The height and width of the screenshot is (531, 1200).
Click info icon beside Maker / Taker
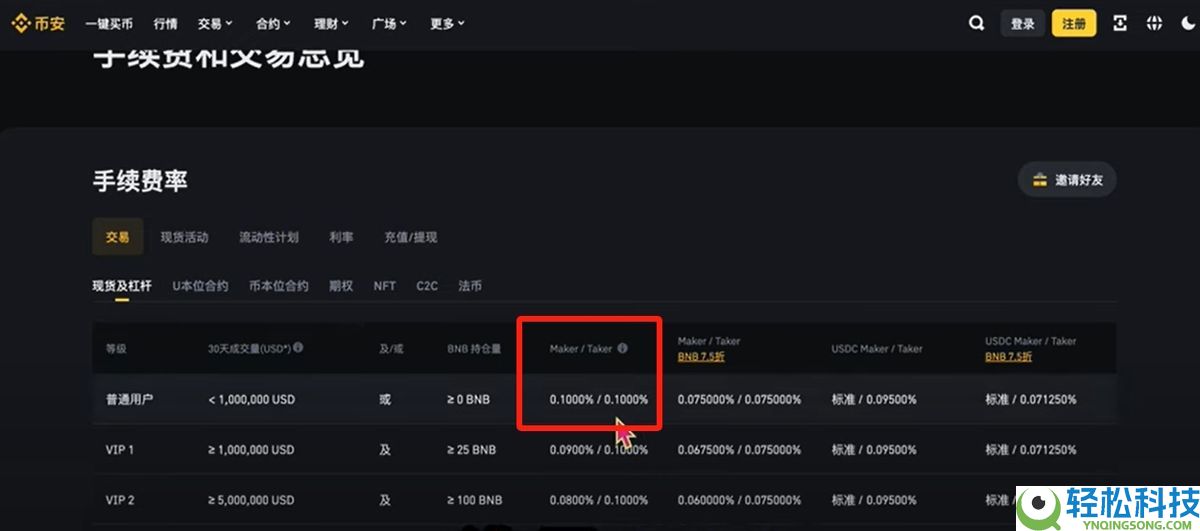tap(622, 348)
